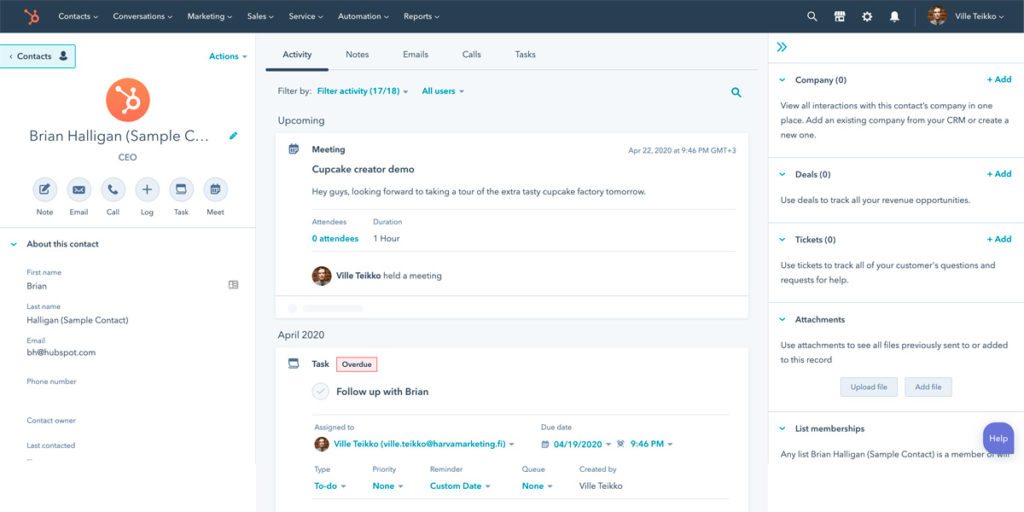
Task: Open the 0 attendees link
Action: pyautogui.click(x=335, y=238)
